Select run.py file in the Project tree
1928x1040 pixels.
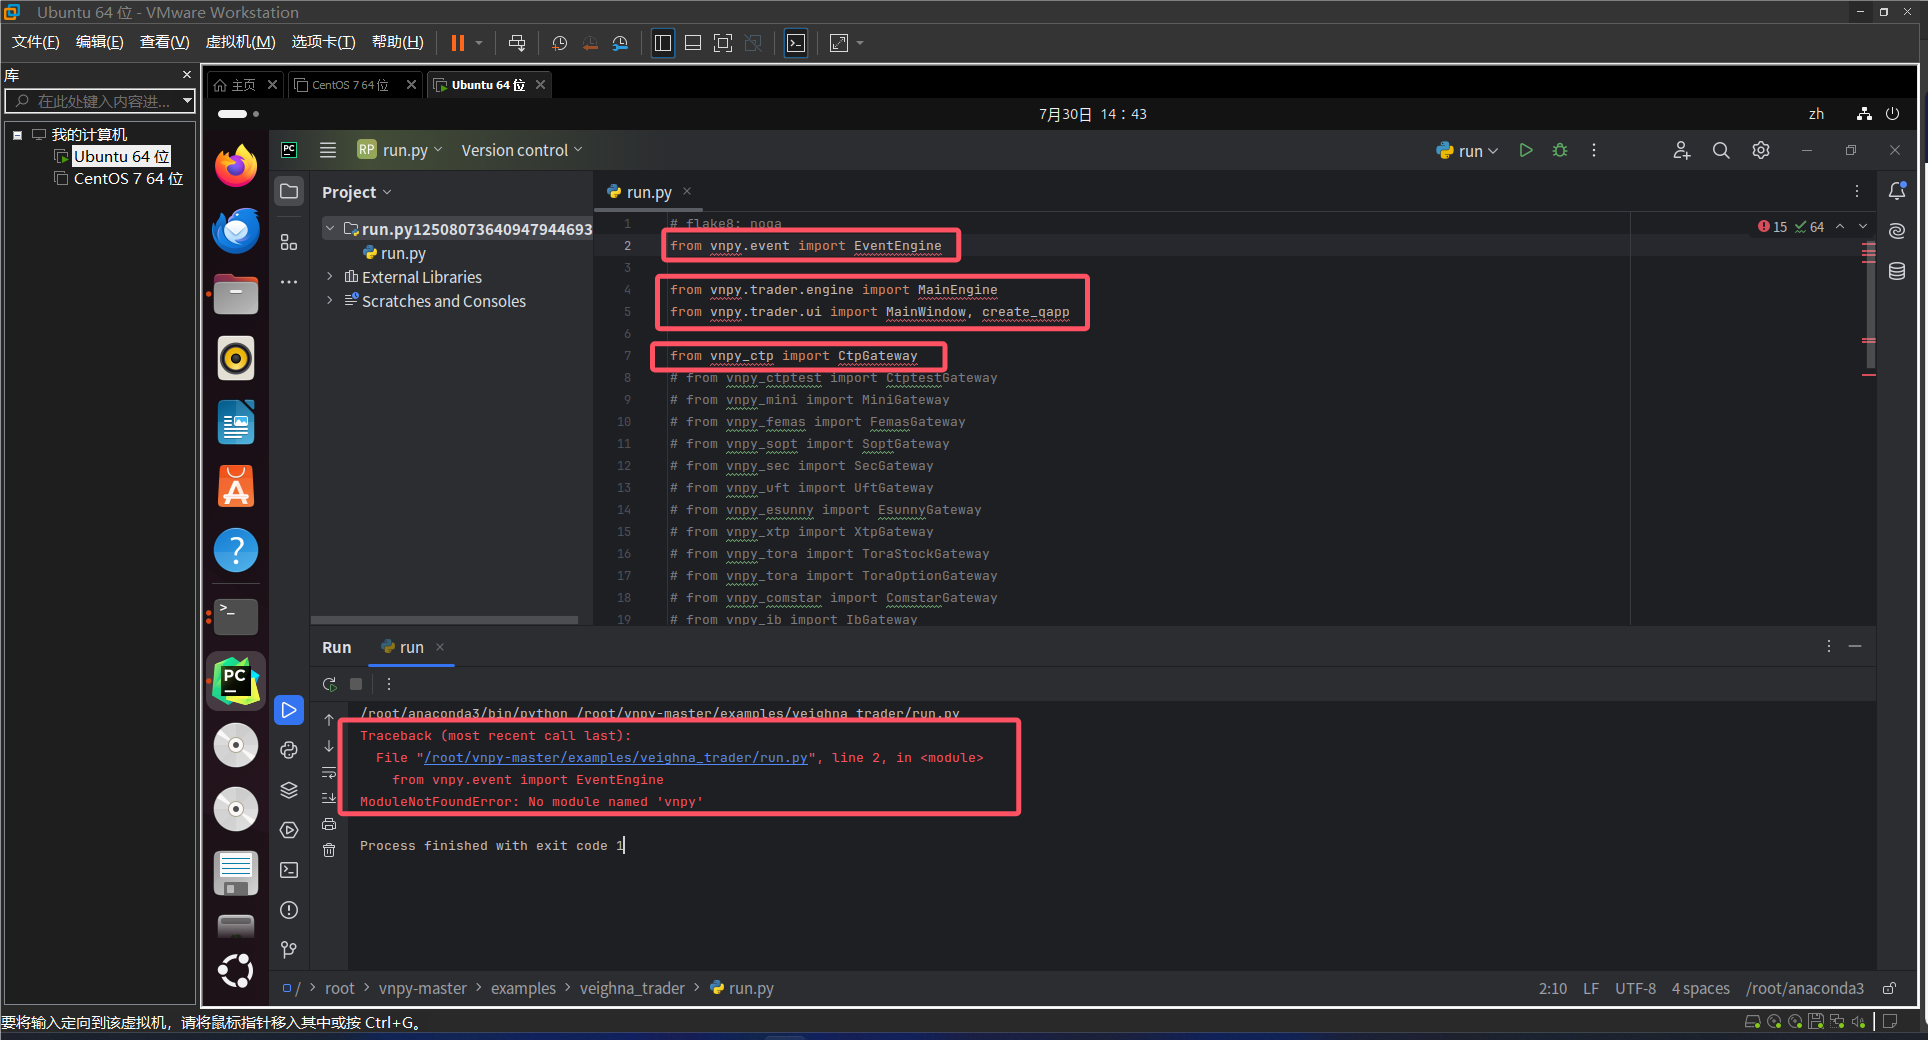[x=394, y=253]
